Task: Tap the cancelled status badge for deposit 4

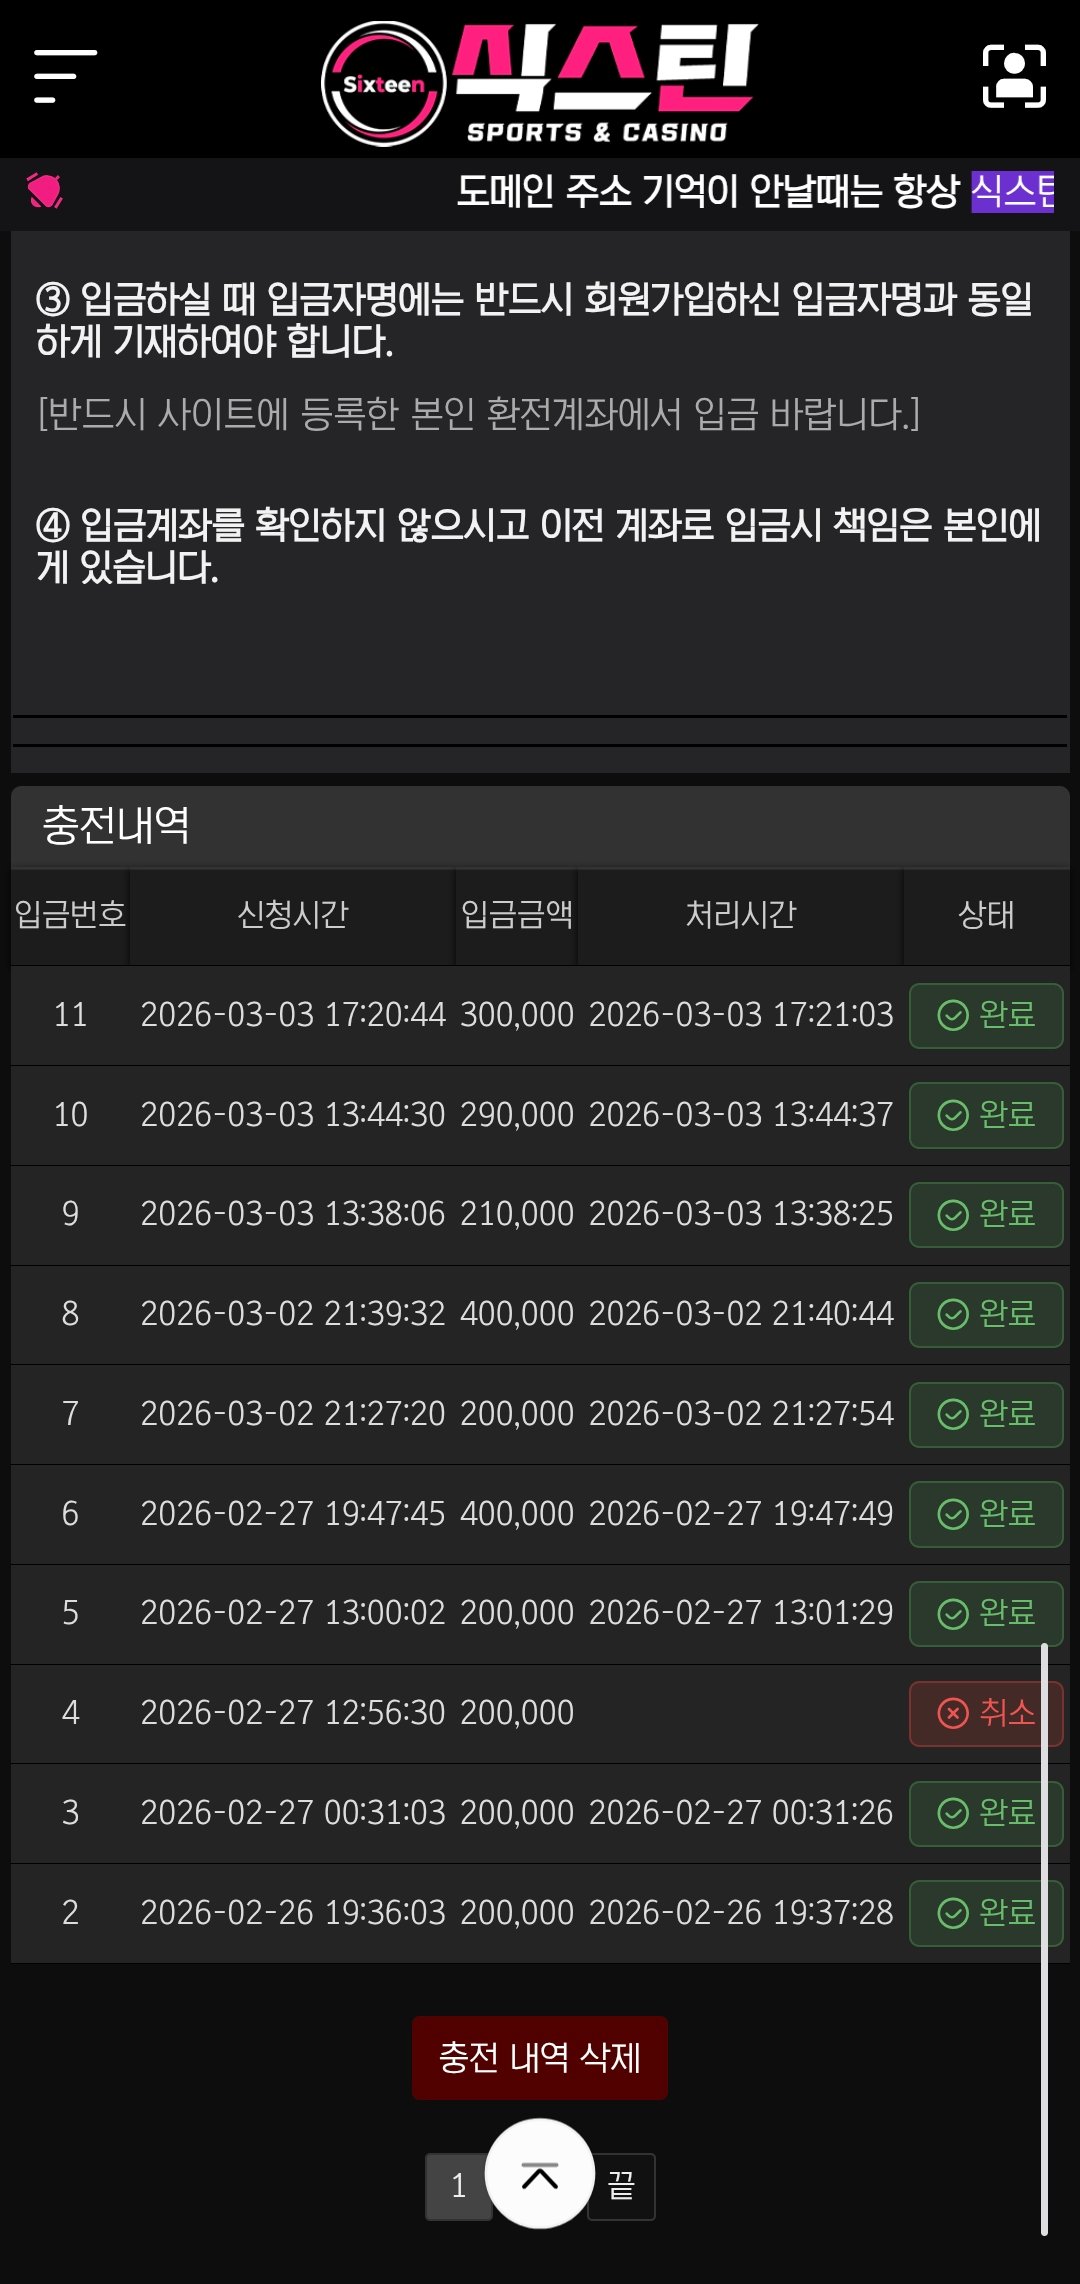Action: 985,1714
